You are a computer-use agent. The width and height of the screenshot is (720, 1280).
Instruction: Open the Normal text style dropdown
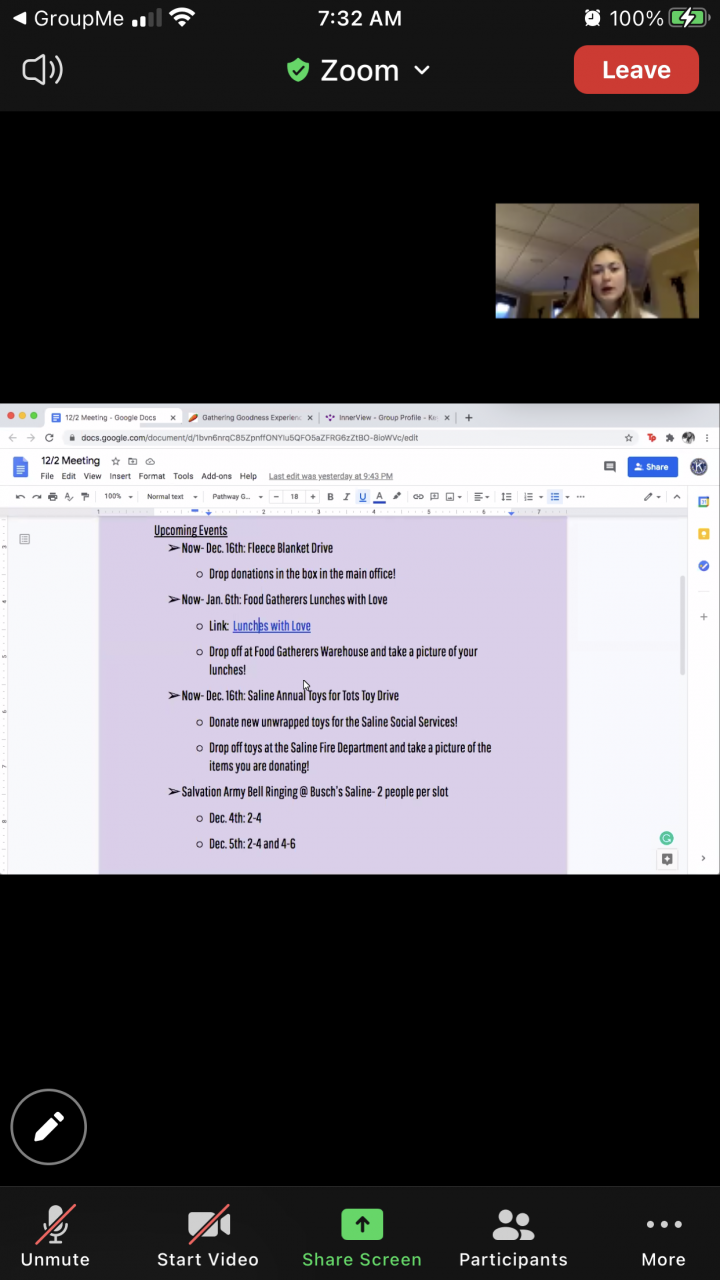(172, 497)
